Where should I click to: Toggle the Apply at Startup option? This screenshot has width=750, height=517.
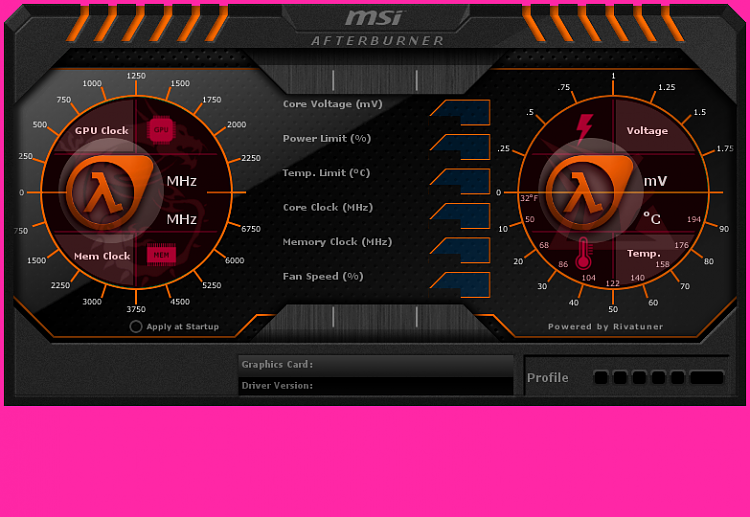pyautogui.click(x=136, y=327)
